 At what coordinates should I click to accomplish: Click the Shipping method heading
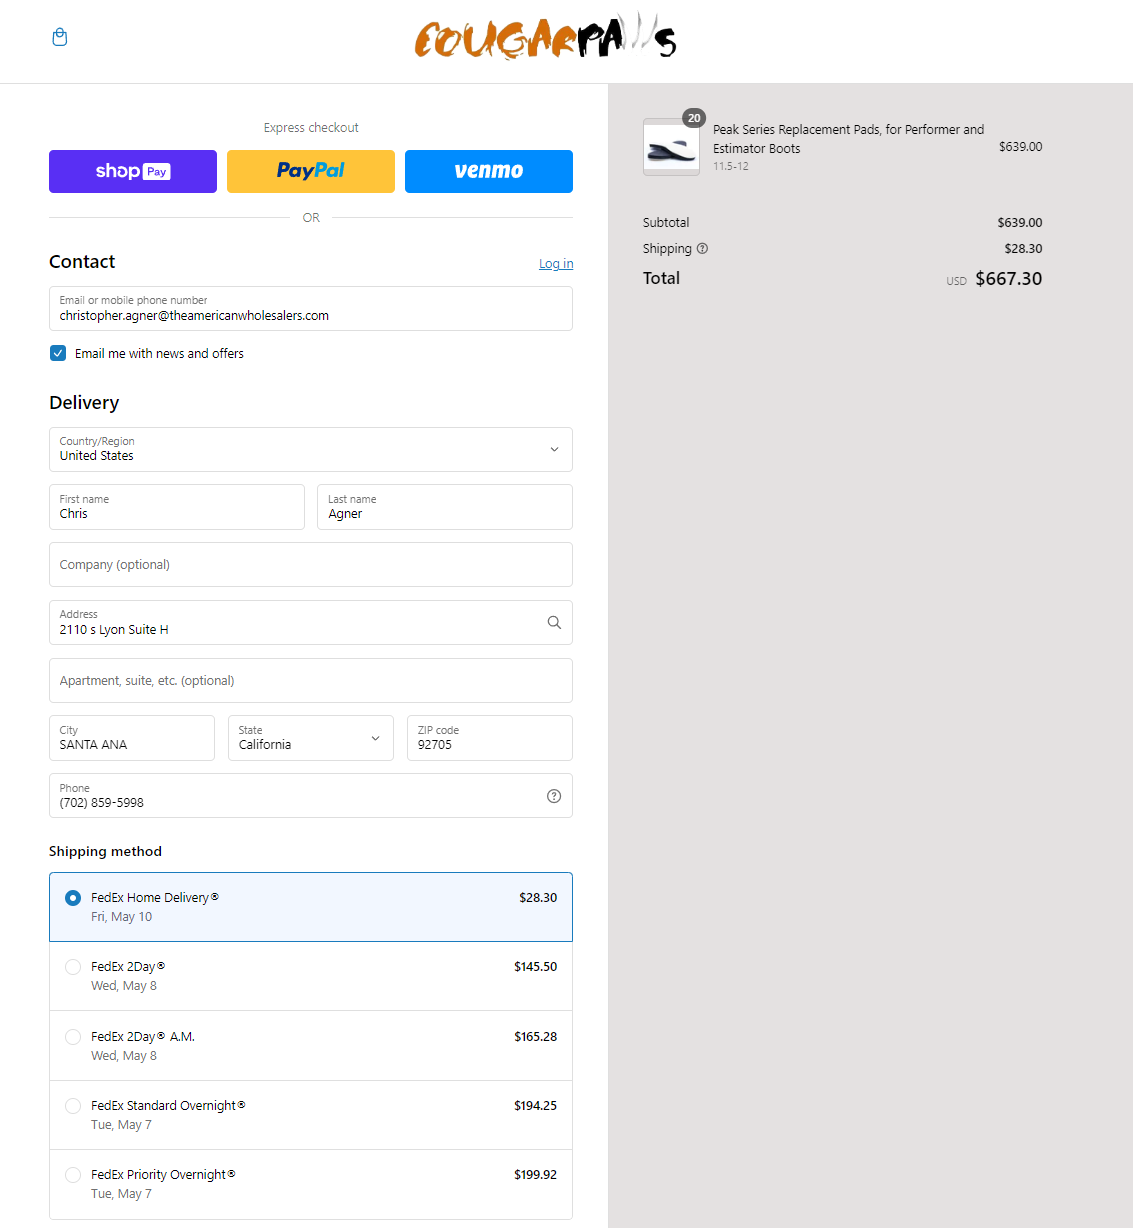pyautogui.click(x=105, y=851)
